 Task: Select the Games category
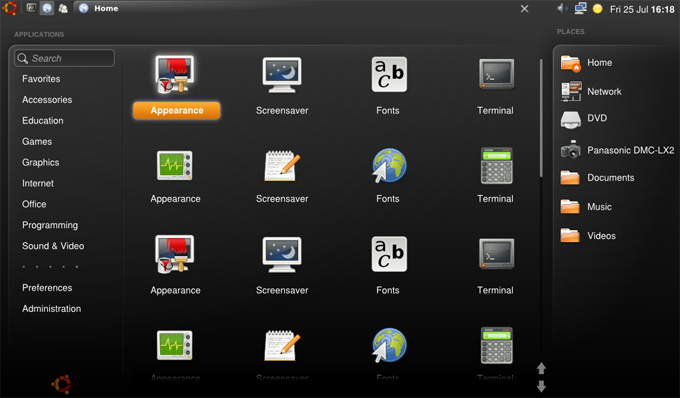click(37, 141)
